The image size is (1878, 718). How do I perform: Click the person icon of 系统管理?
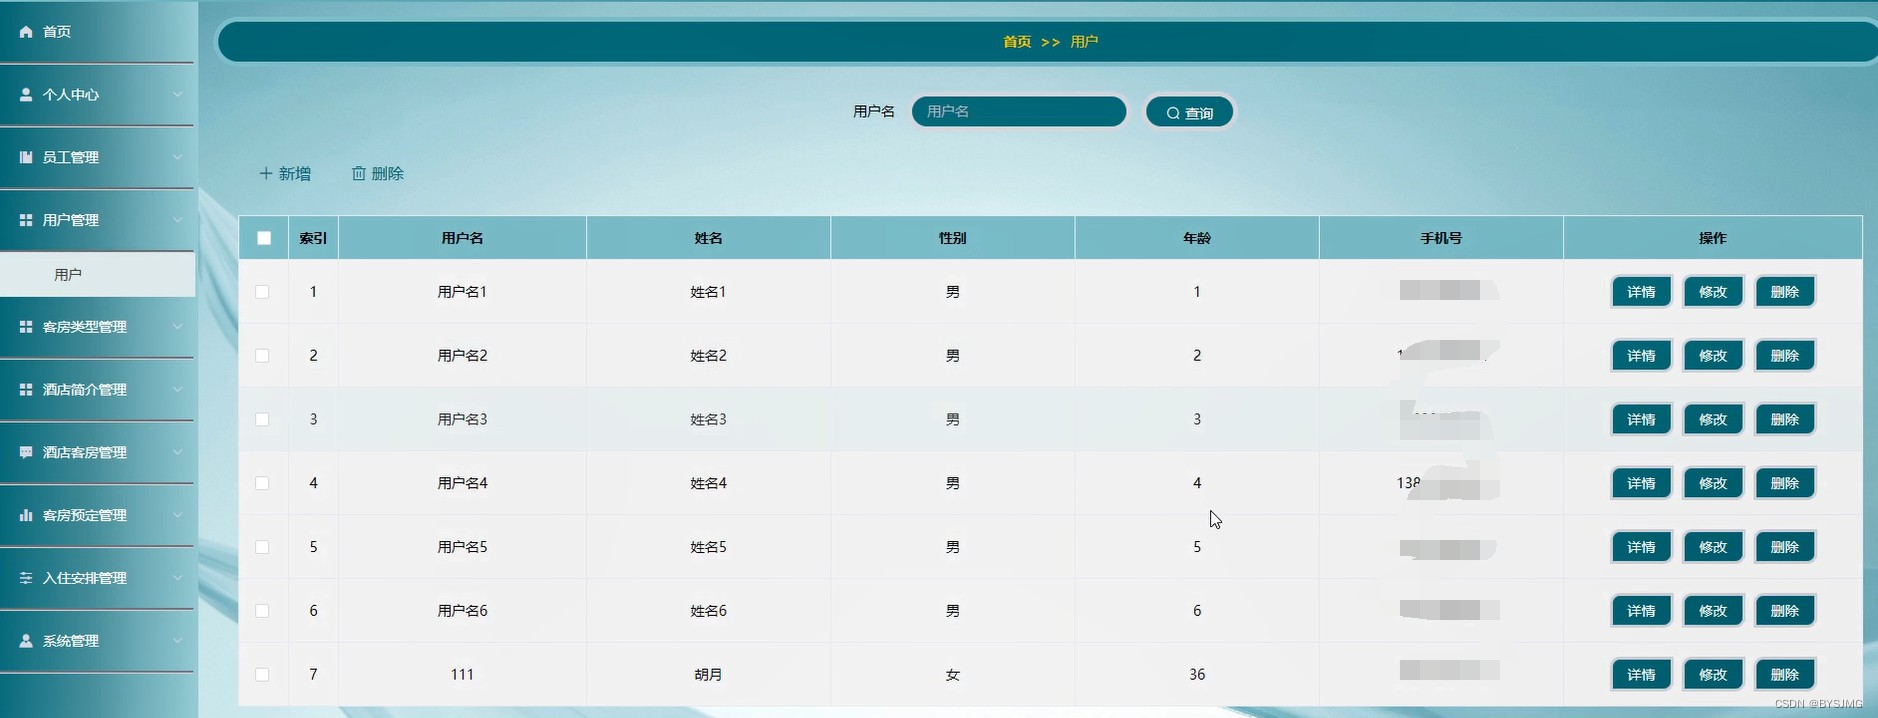point(26,641)
